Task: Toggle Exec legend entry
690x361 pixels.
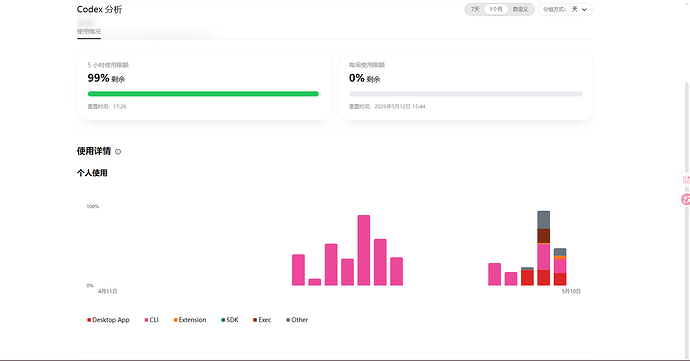Action: 262,320
